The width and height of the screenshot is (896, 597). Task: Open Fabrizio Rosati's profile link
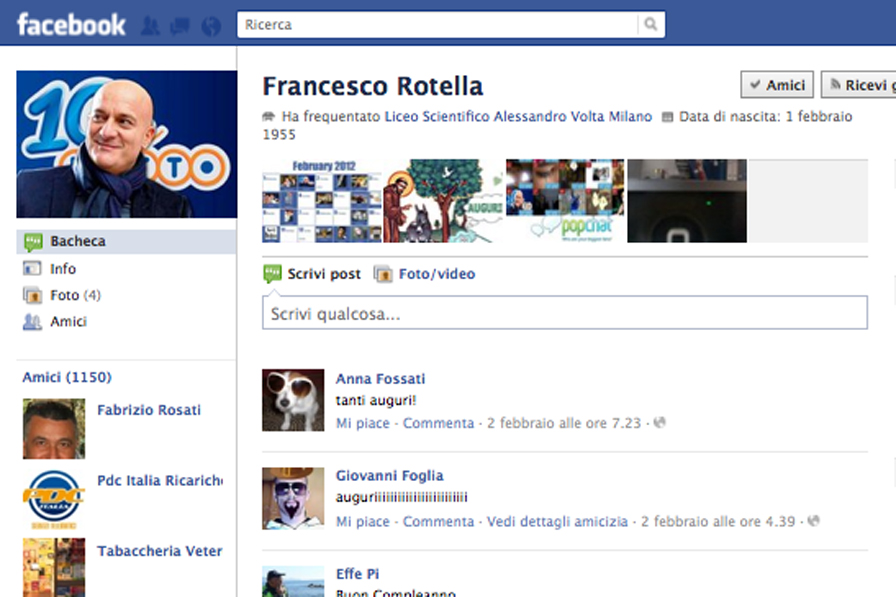coord(149,410)
